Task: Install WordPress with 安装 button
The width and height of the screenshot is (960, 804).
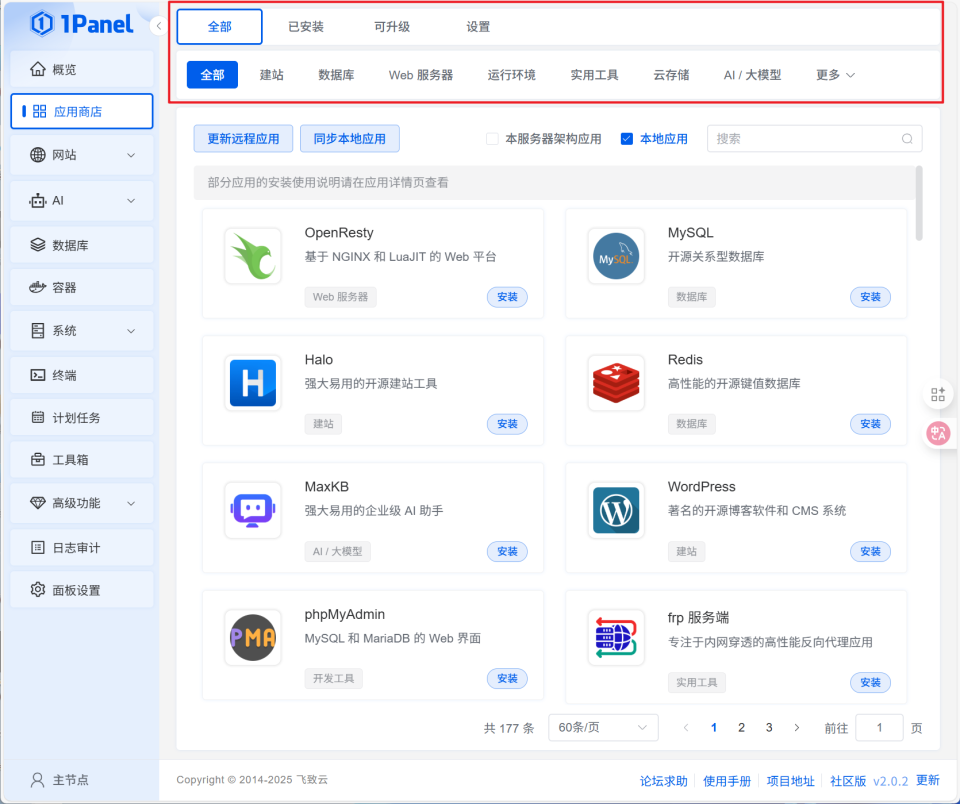Action: (870, 551)
